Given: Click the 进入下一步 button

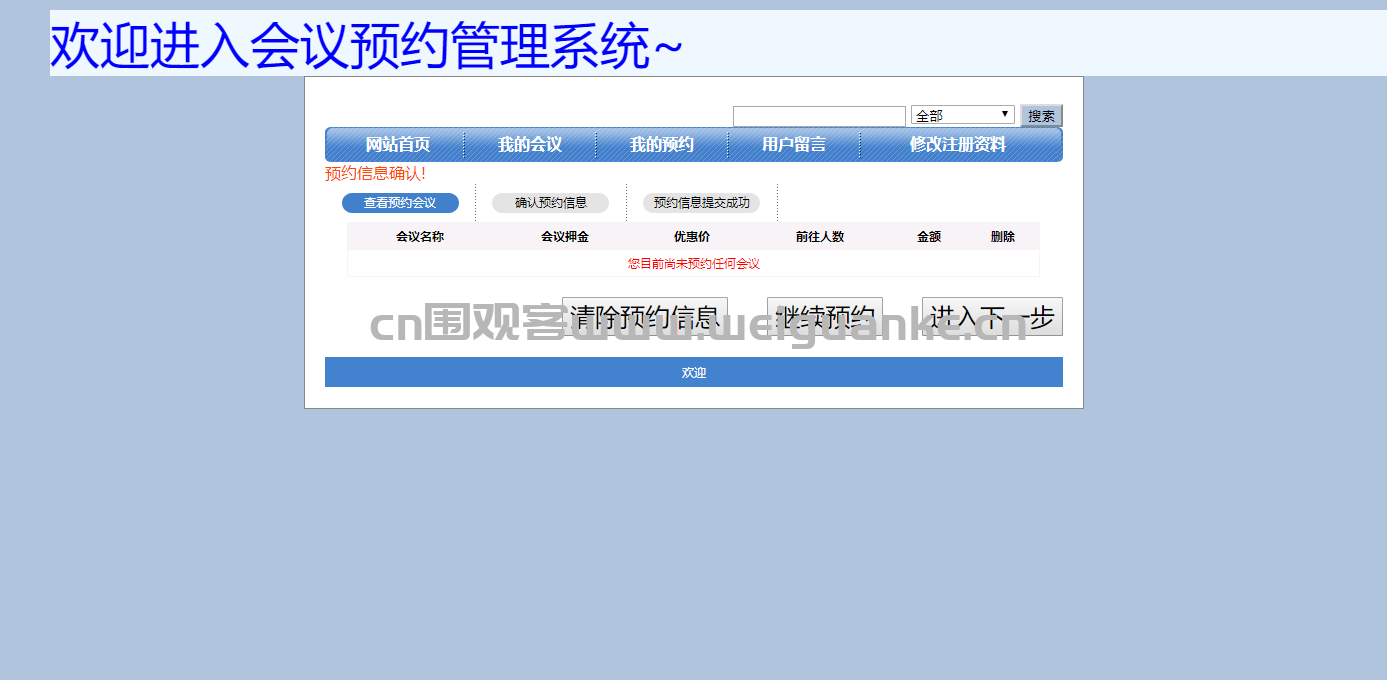Looking at the screenshot, I should click(x=992, y=317).
